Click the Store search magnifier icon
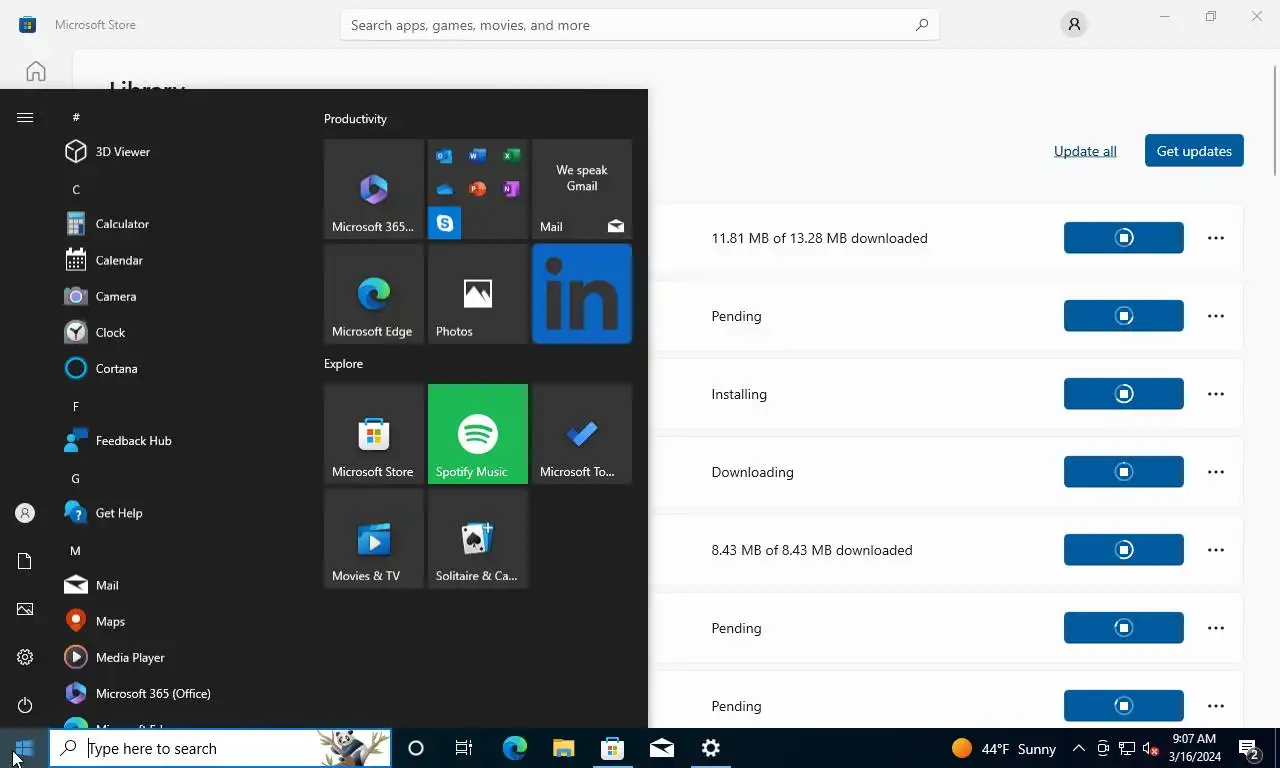The image size is (1280, 768). pyautogui.click(x=922, y=25)
